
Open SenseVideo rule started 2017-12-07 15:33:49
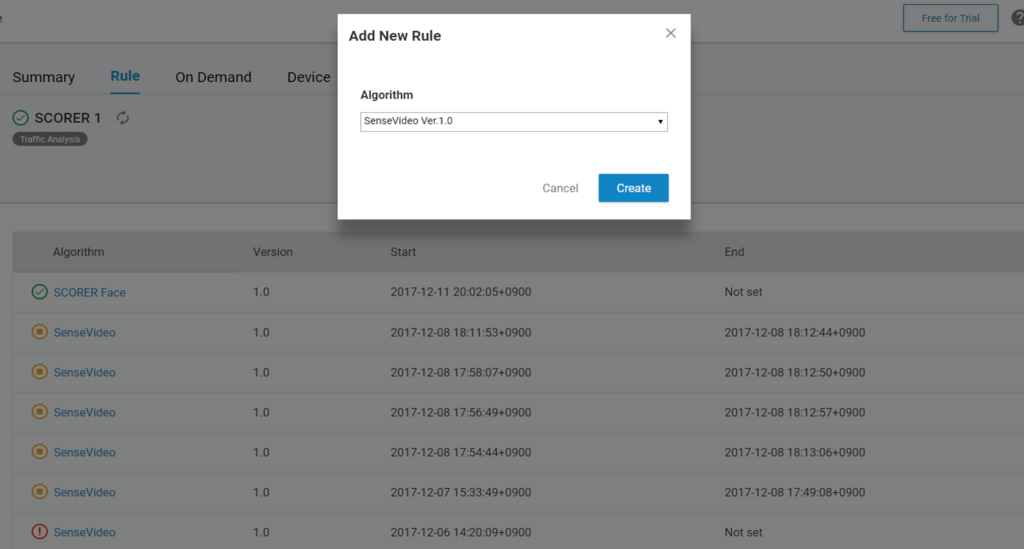84,492
